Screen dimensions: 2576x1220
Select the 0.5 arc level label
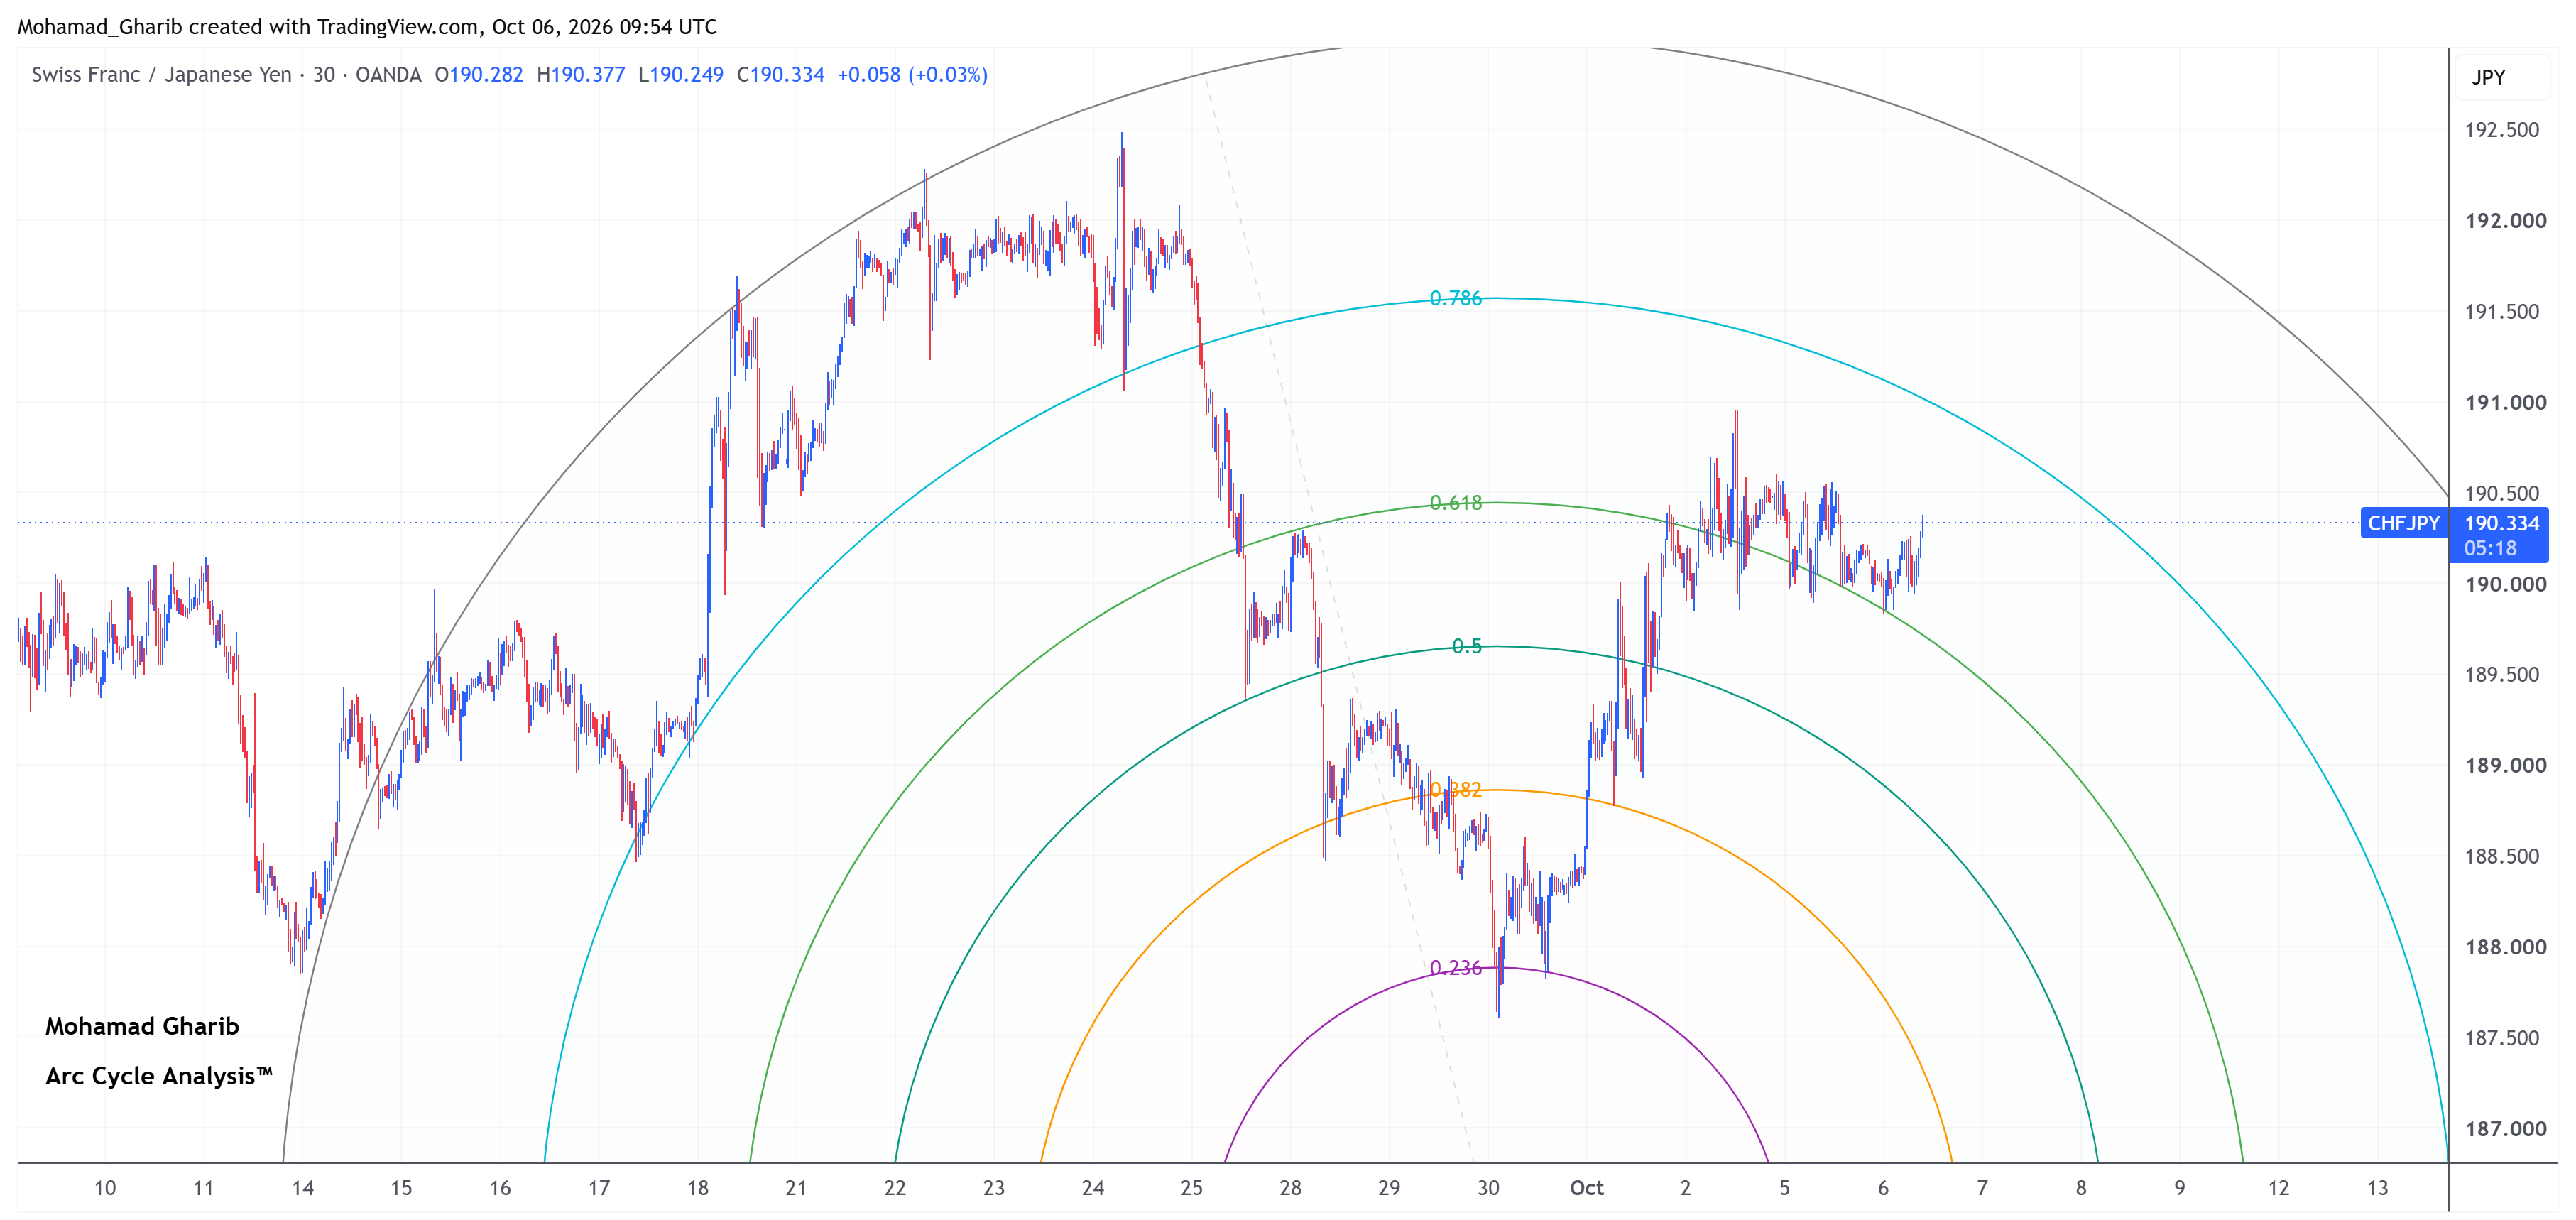tap(1467, 646)
